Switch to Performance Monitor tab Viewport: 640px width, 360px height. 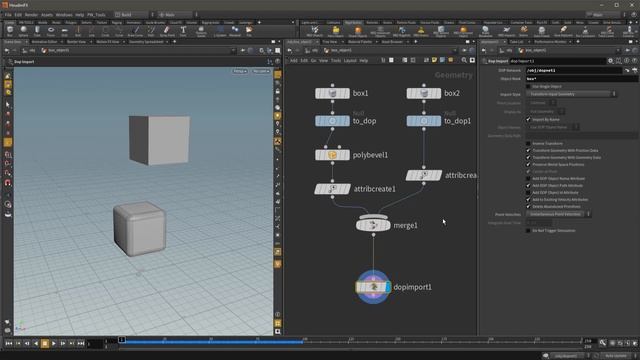click(x=550, y=42)
